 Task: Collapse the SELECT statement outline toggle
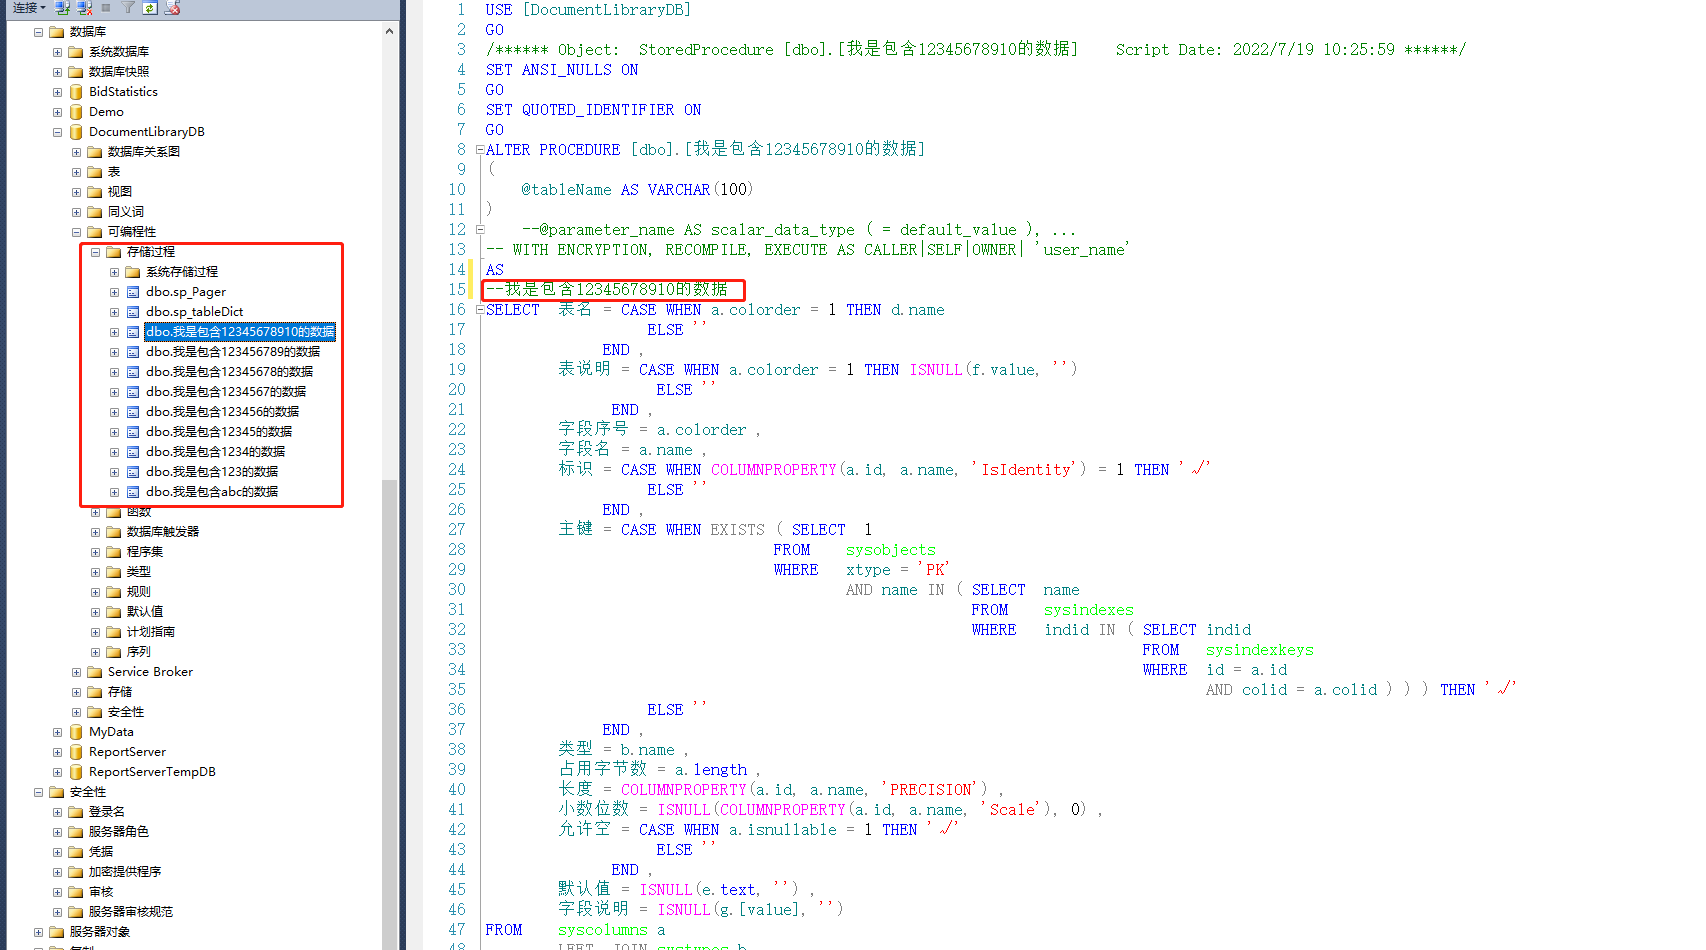click(x=480, y=310)
